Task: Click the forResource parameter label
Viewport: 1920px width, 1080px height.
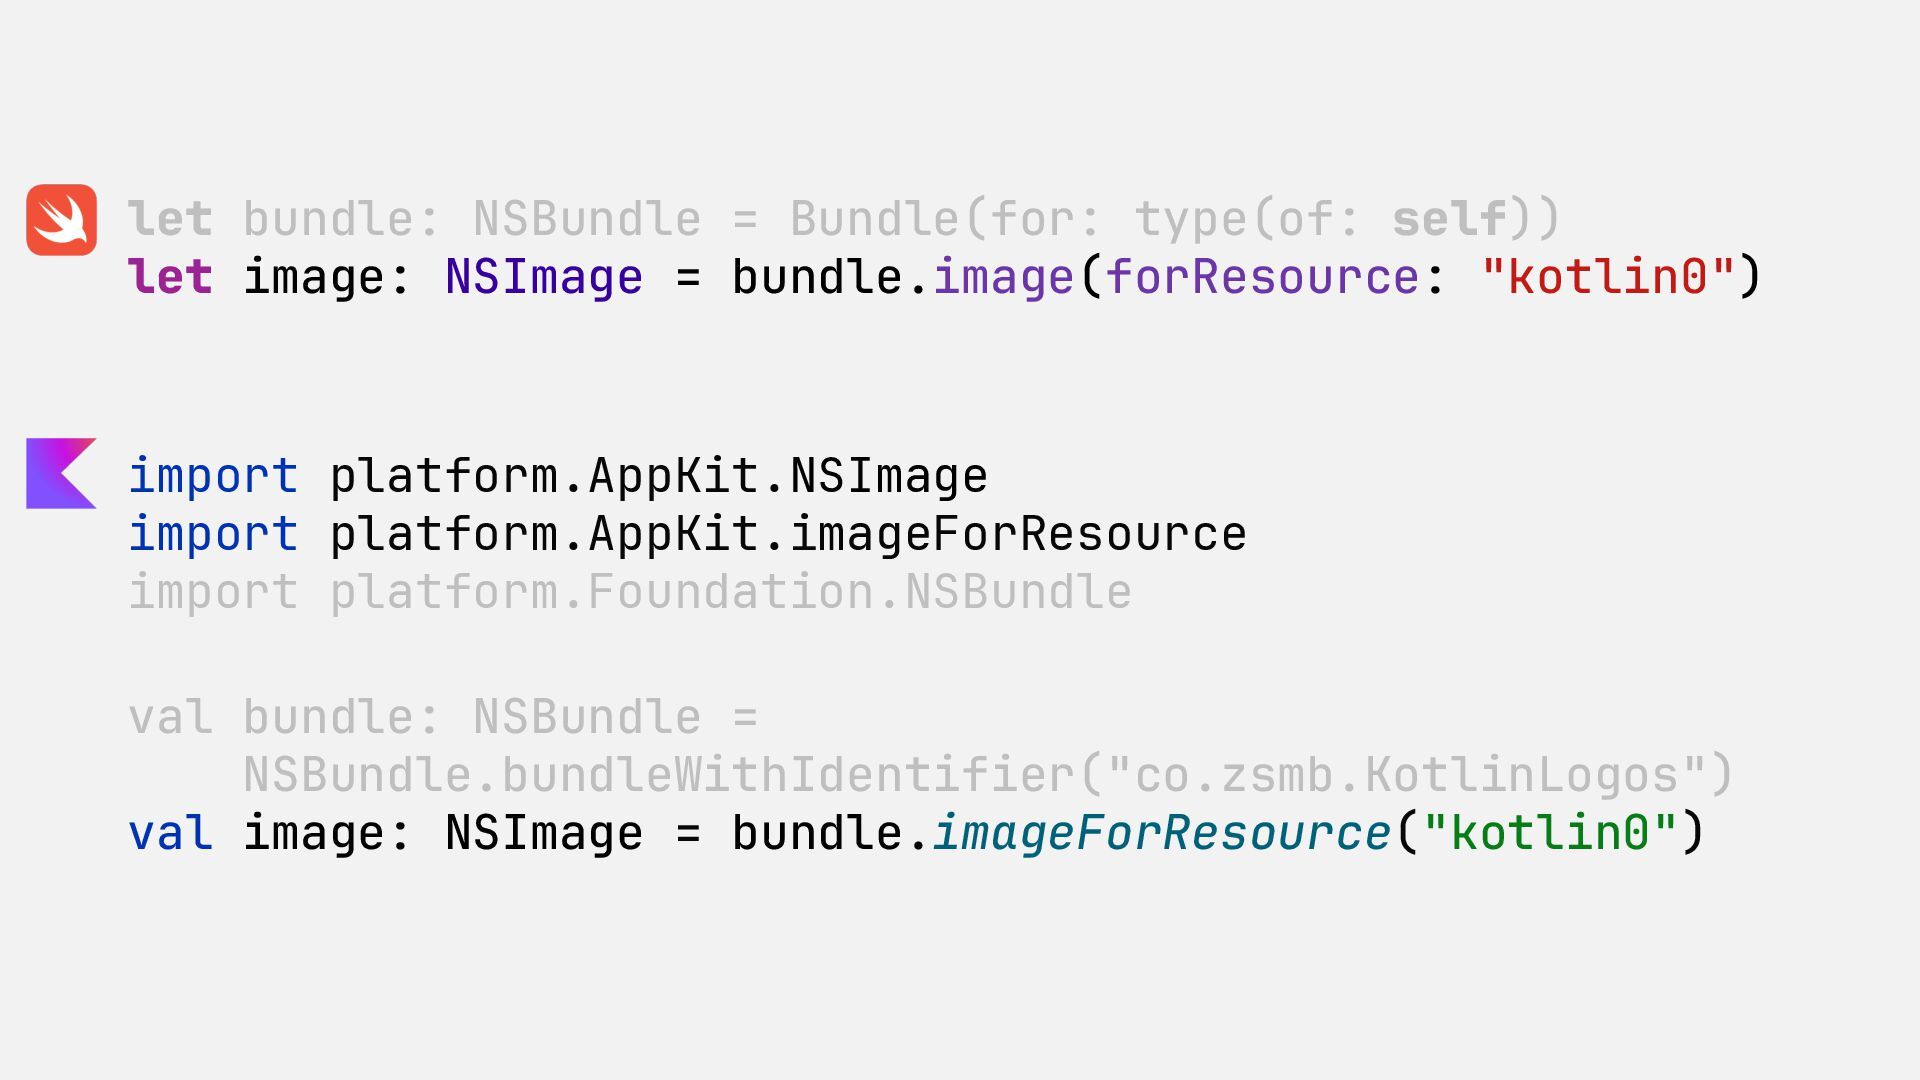Action: (1261, 277)
